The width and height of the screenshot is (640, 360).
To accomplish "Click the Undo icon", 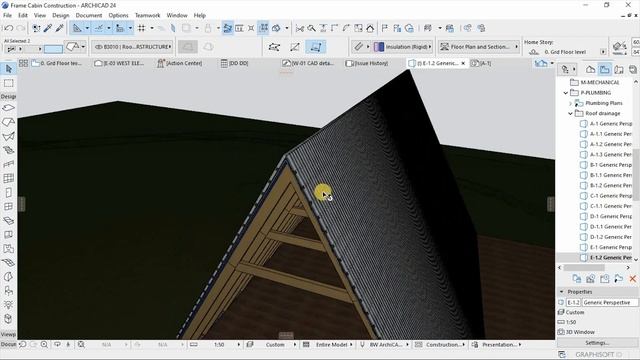I will coord(8,28).
